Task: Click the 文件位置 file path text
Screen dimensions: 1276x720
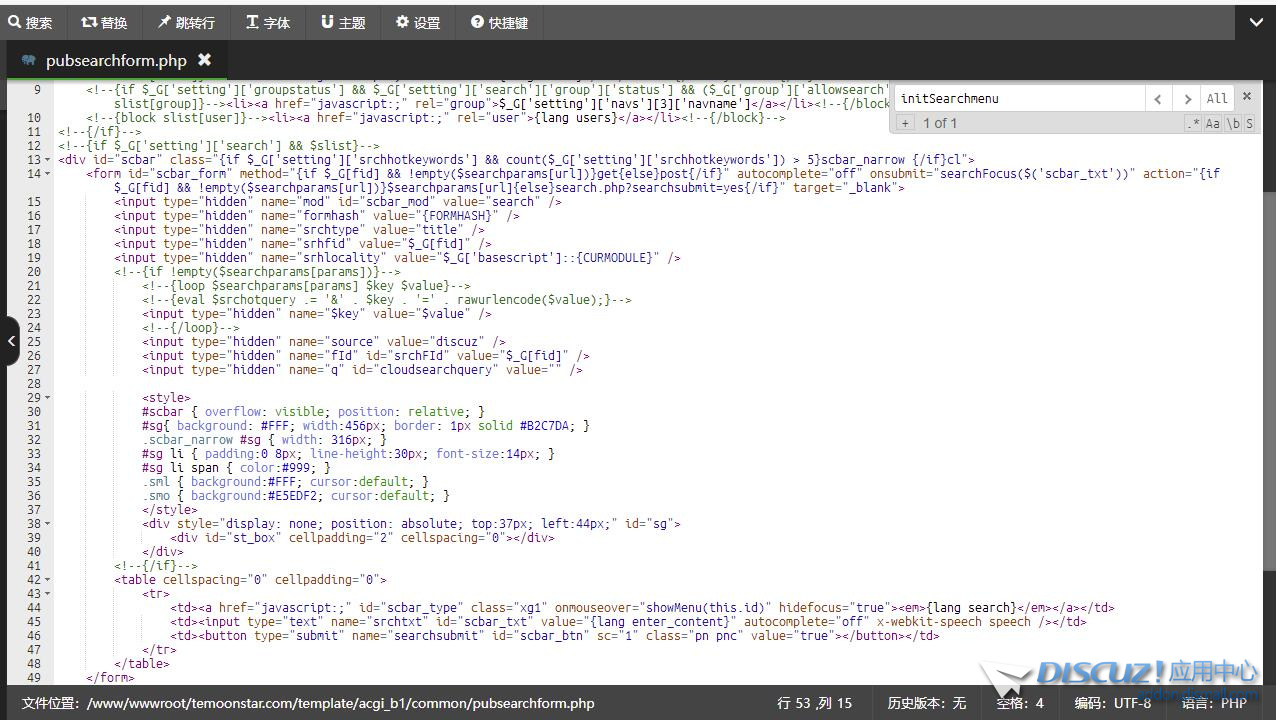Action: point(308,703)
